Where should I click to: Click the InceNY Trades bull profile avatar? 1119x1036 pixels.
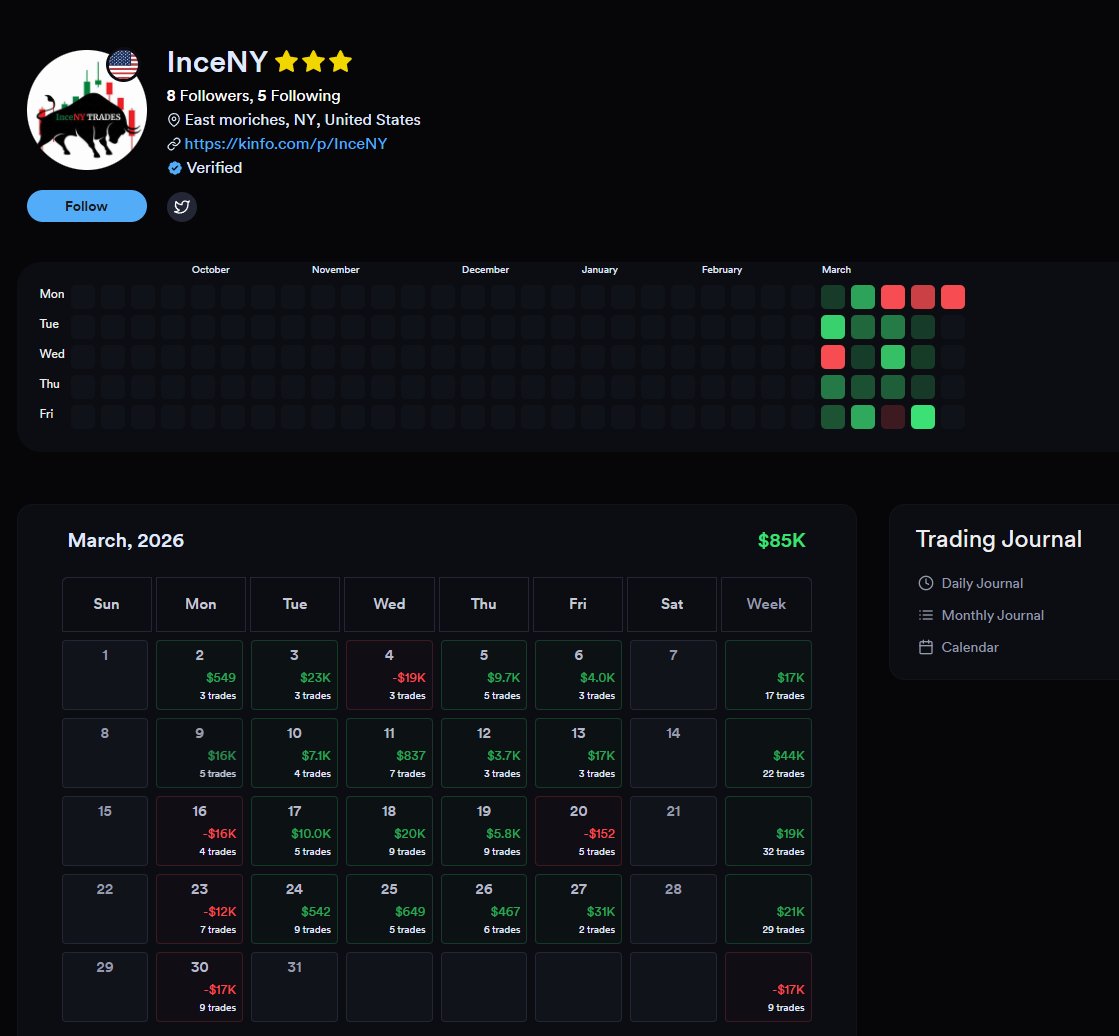[87, 110]
